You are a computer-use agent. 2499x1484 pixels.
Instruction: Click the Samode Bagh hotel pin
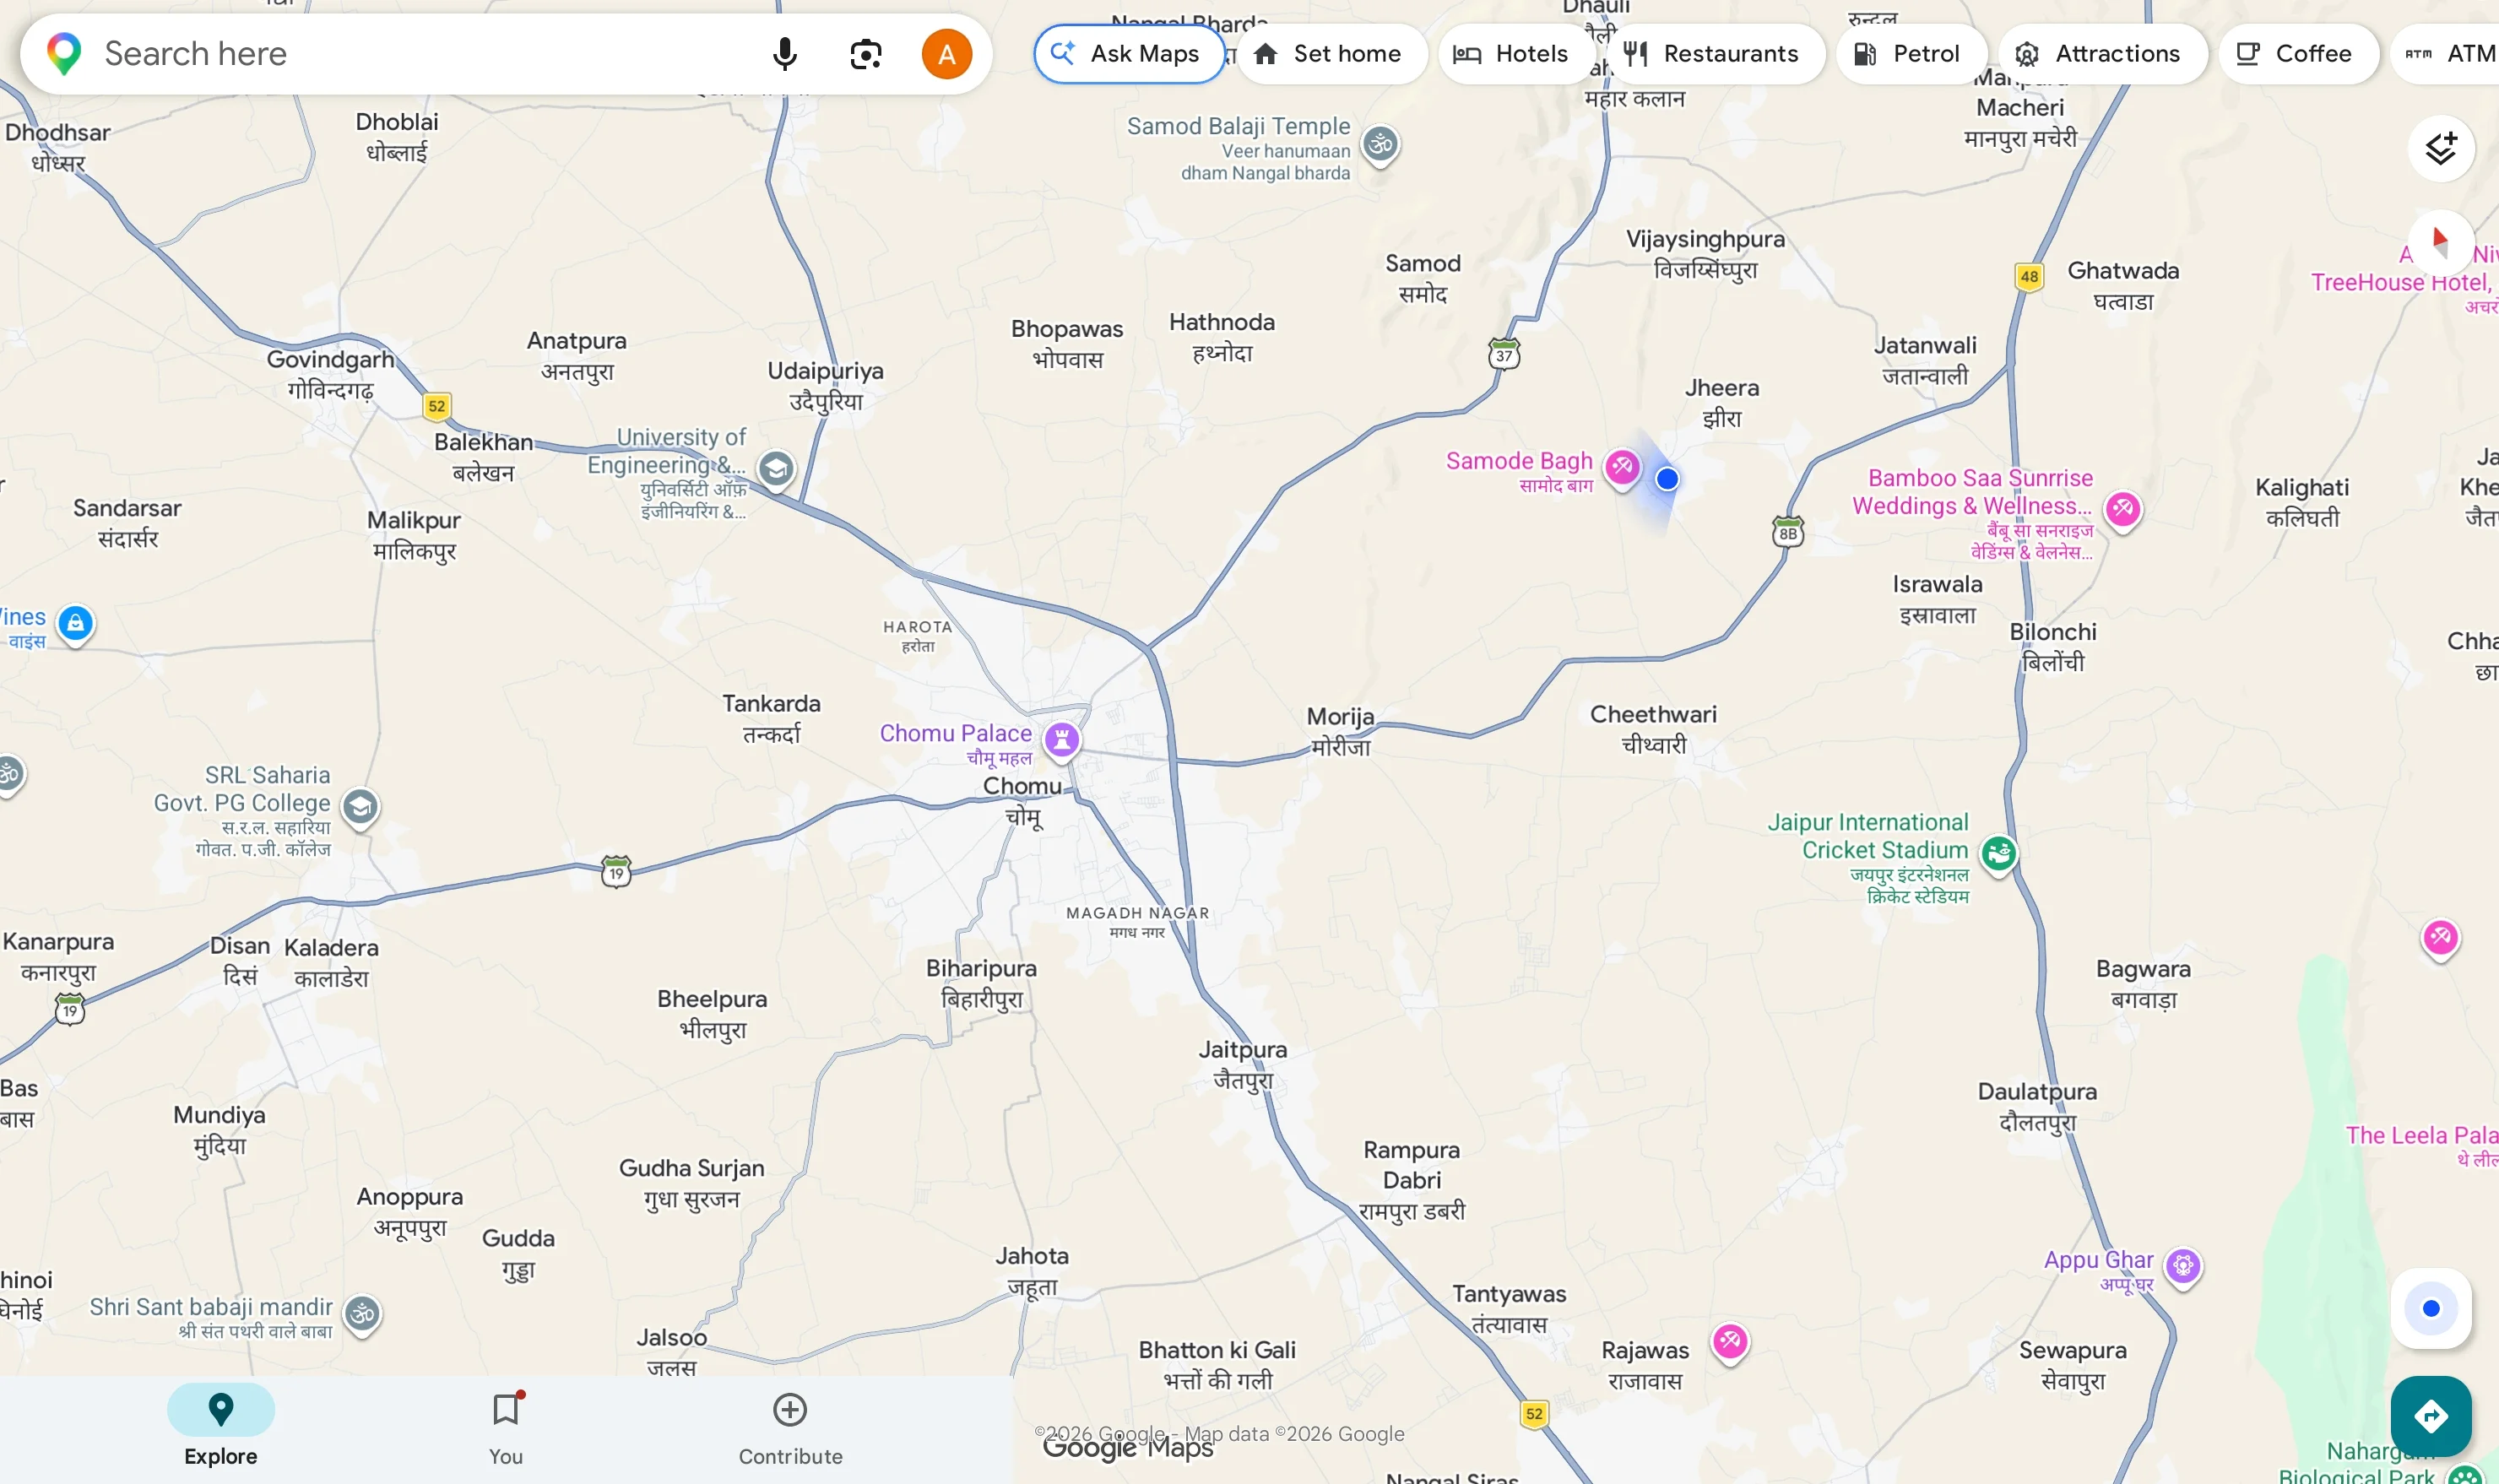click(1622, 466)
